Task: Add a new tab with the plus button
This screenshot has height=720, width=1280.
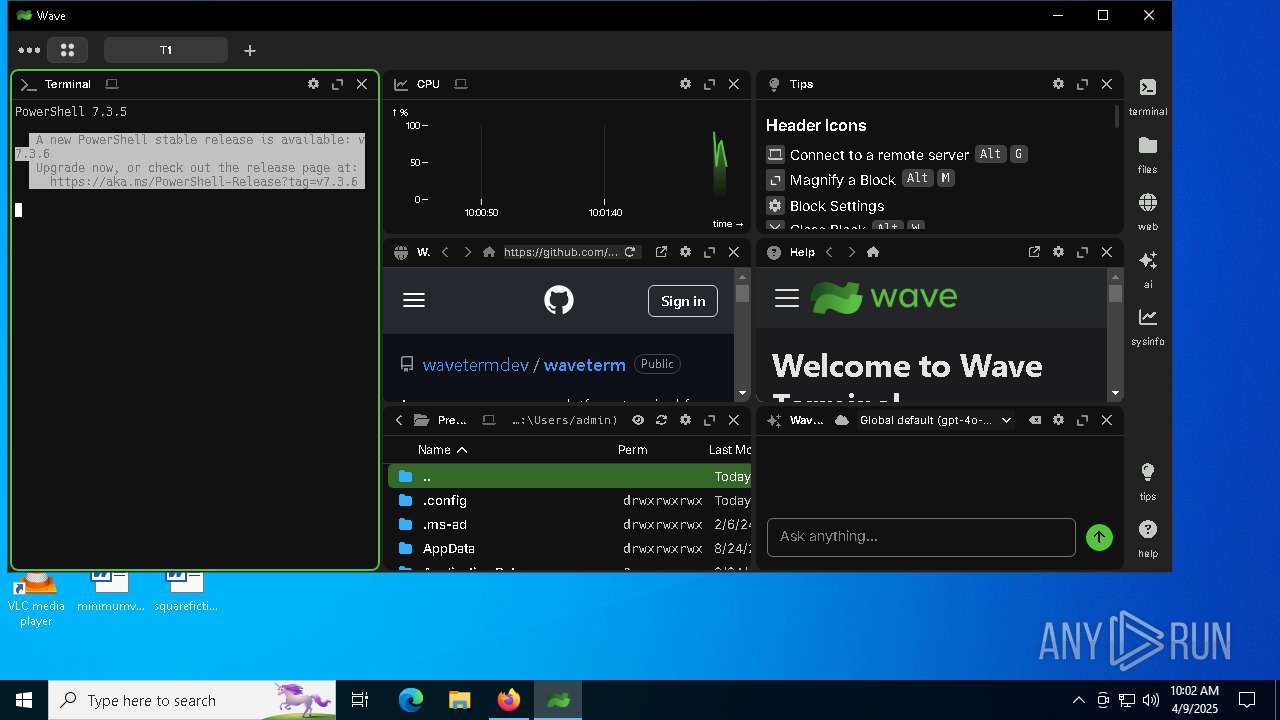Action: tap(250, 50)
